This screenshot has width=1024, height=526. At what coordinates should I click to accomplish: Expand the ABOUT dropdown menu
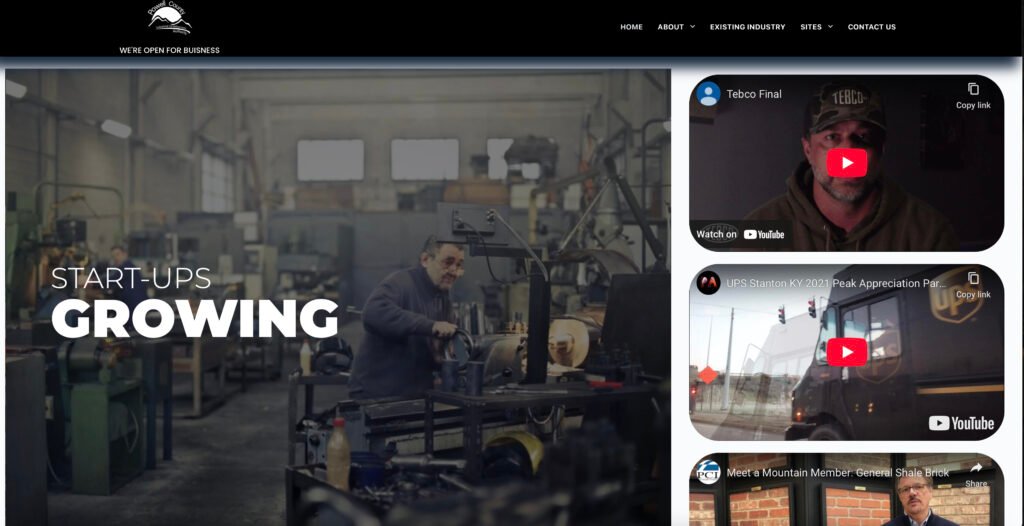[676, 27]
